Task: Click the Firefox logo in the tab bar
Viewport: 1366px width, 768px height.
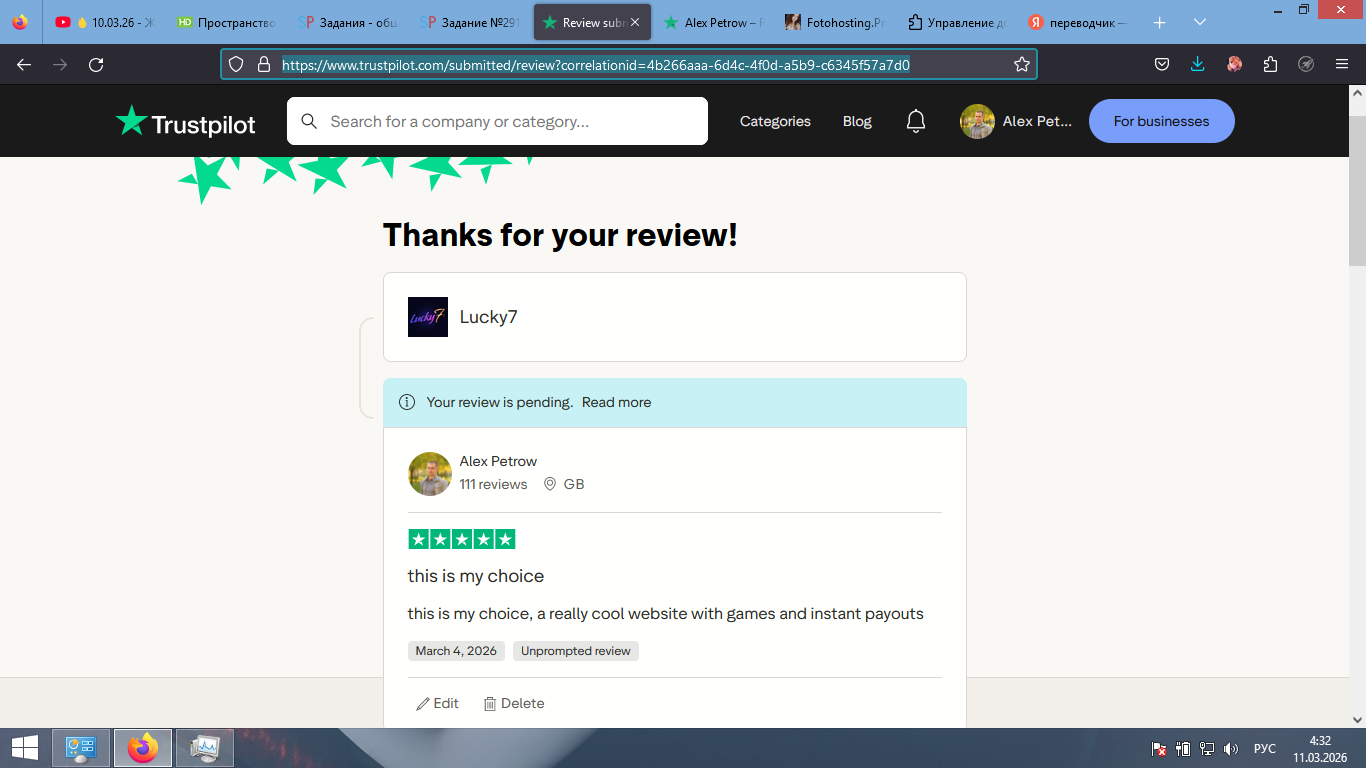Action: pyautogui.click(x=20, y=22)
